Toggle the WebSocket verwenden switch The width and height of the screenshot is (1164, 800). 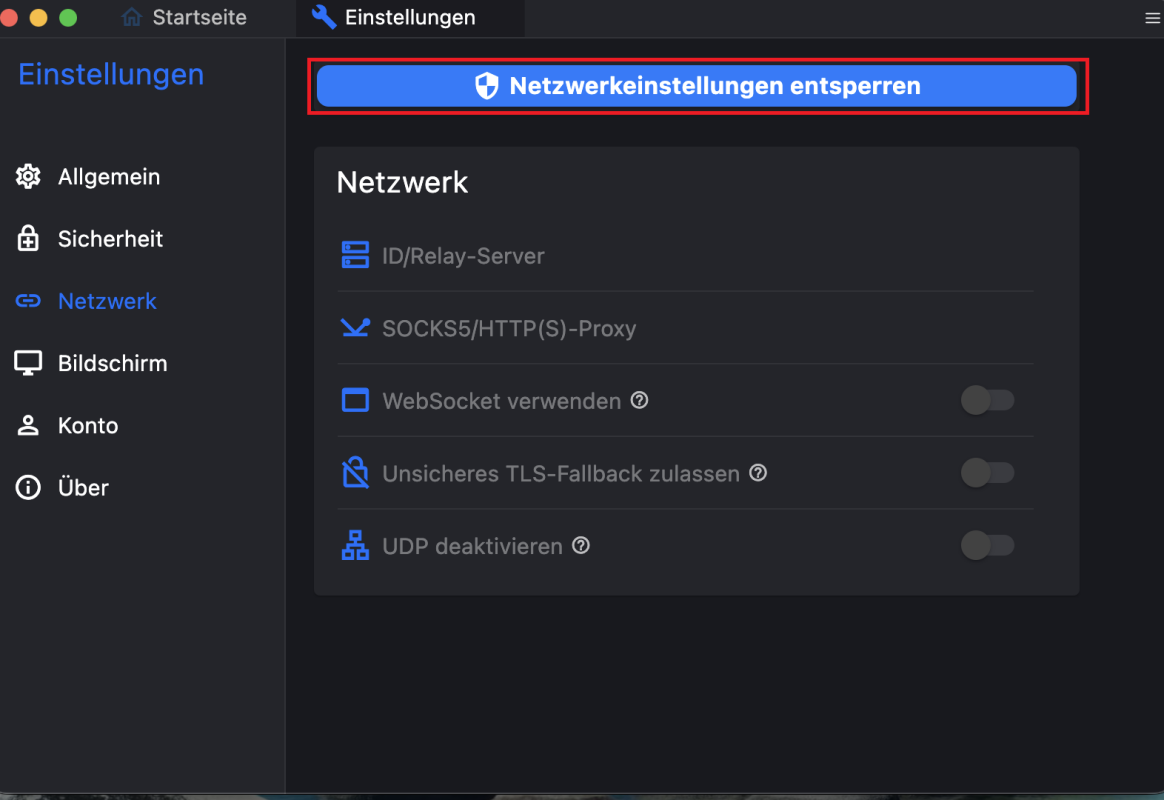(987, 401)
